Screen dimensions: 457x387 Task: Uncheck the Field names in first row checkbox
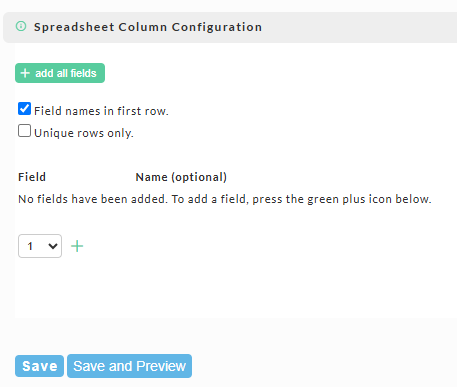[24, 109]
